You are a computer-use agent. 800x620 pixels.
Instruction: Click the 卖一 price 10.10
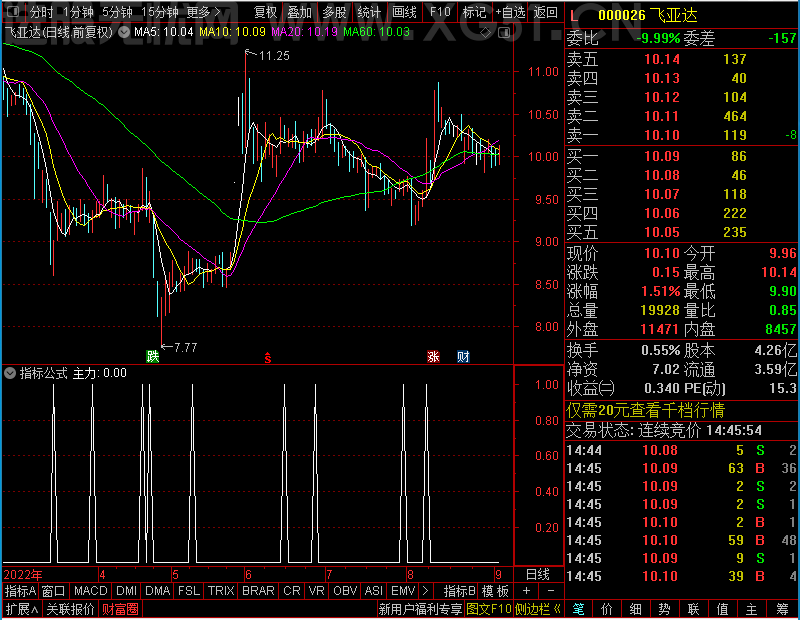(x=662, y=135)
